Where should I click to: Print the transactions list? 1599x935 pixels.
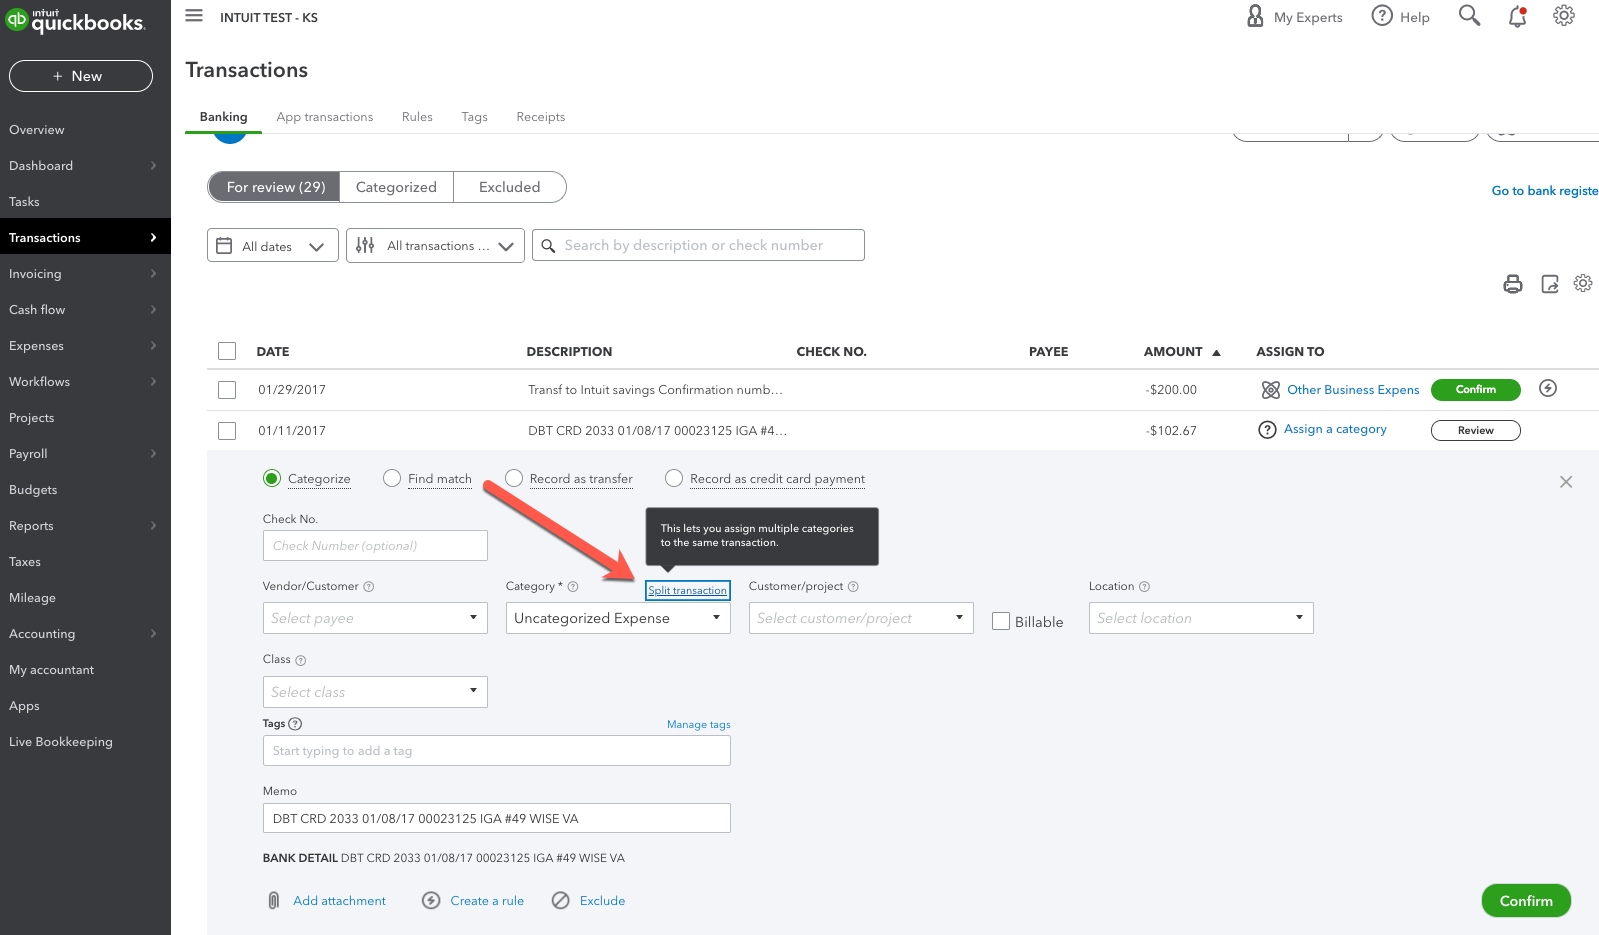pyautogui.click(x=1513, y=284)
